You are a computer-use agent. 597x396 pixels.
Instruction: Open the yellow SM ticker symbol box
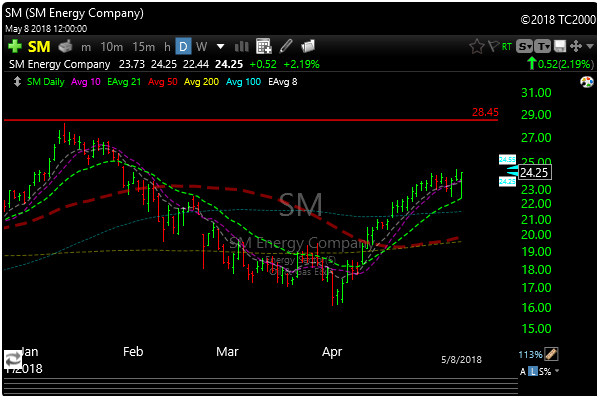(39, 47)
